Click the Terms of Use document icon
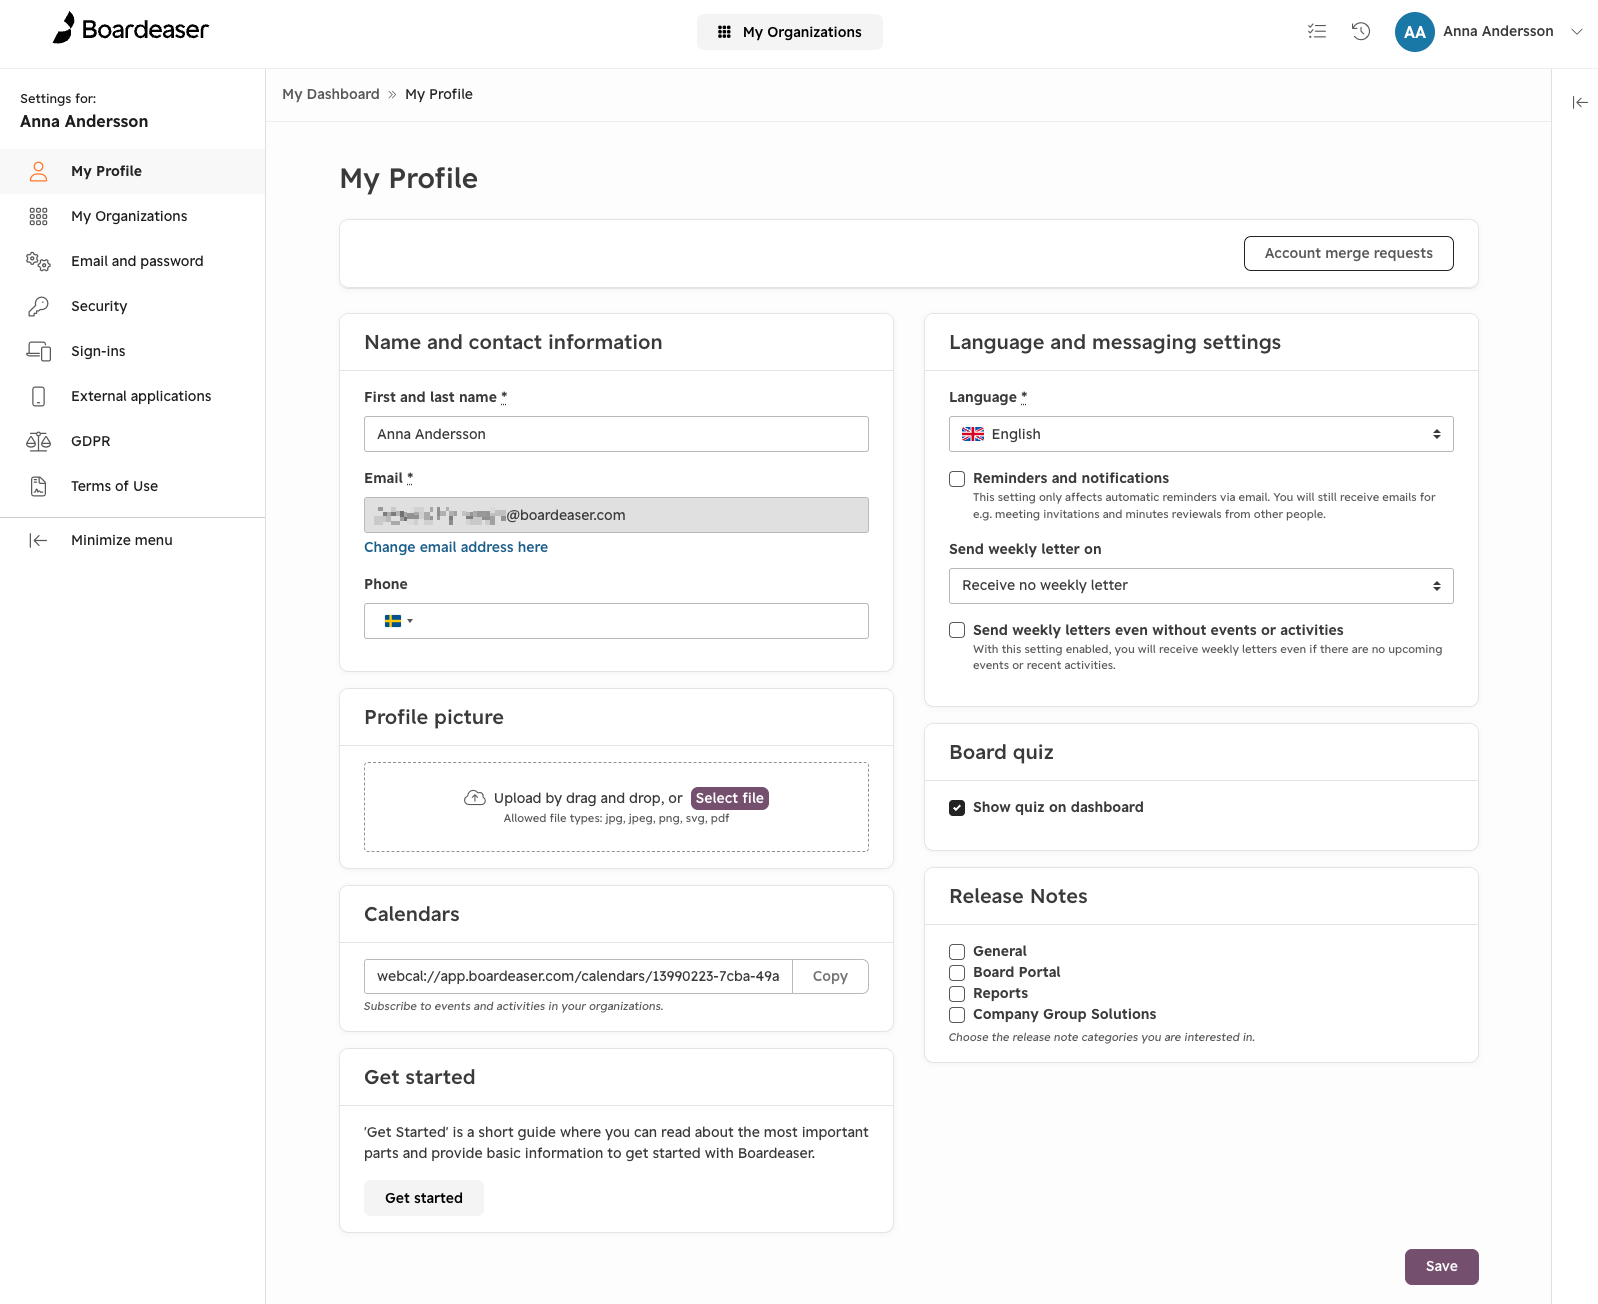 point(38,486)
